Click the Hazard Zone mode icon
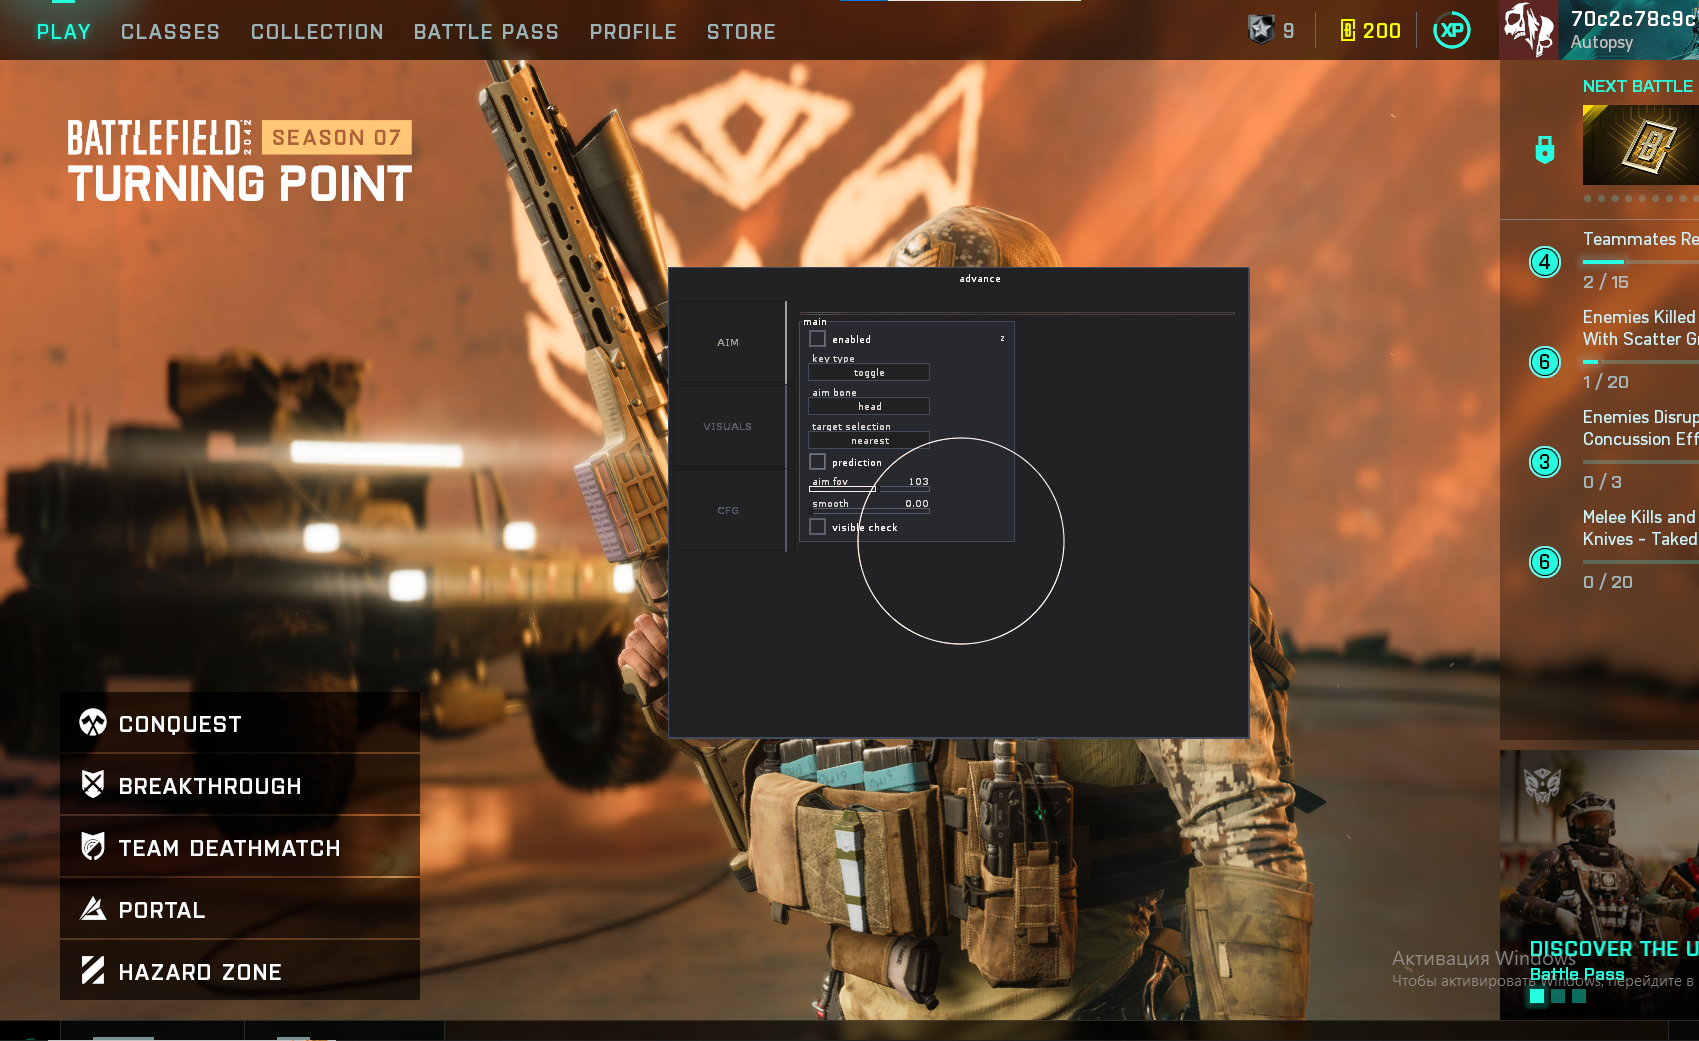Image resolution: width=1699 pixels, height=1041 pixels. click(x=93, y=971)
